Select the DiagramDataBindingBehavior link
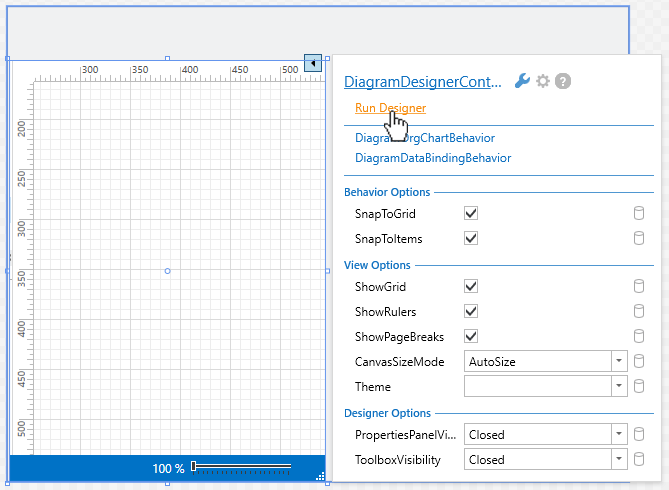The height and width of the screenshot is (490, 669). pyautogui.click(x=432, y=158)
